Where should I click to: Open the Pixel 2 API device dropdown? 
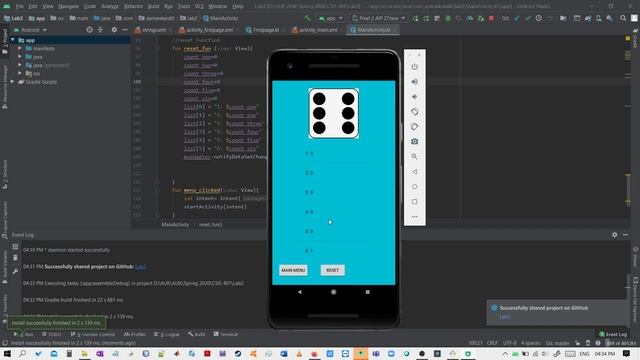(x=379, y=18)
